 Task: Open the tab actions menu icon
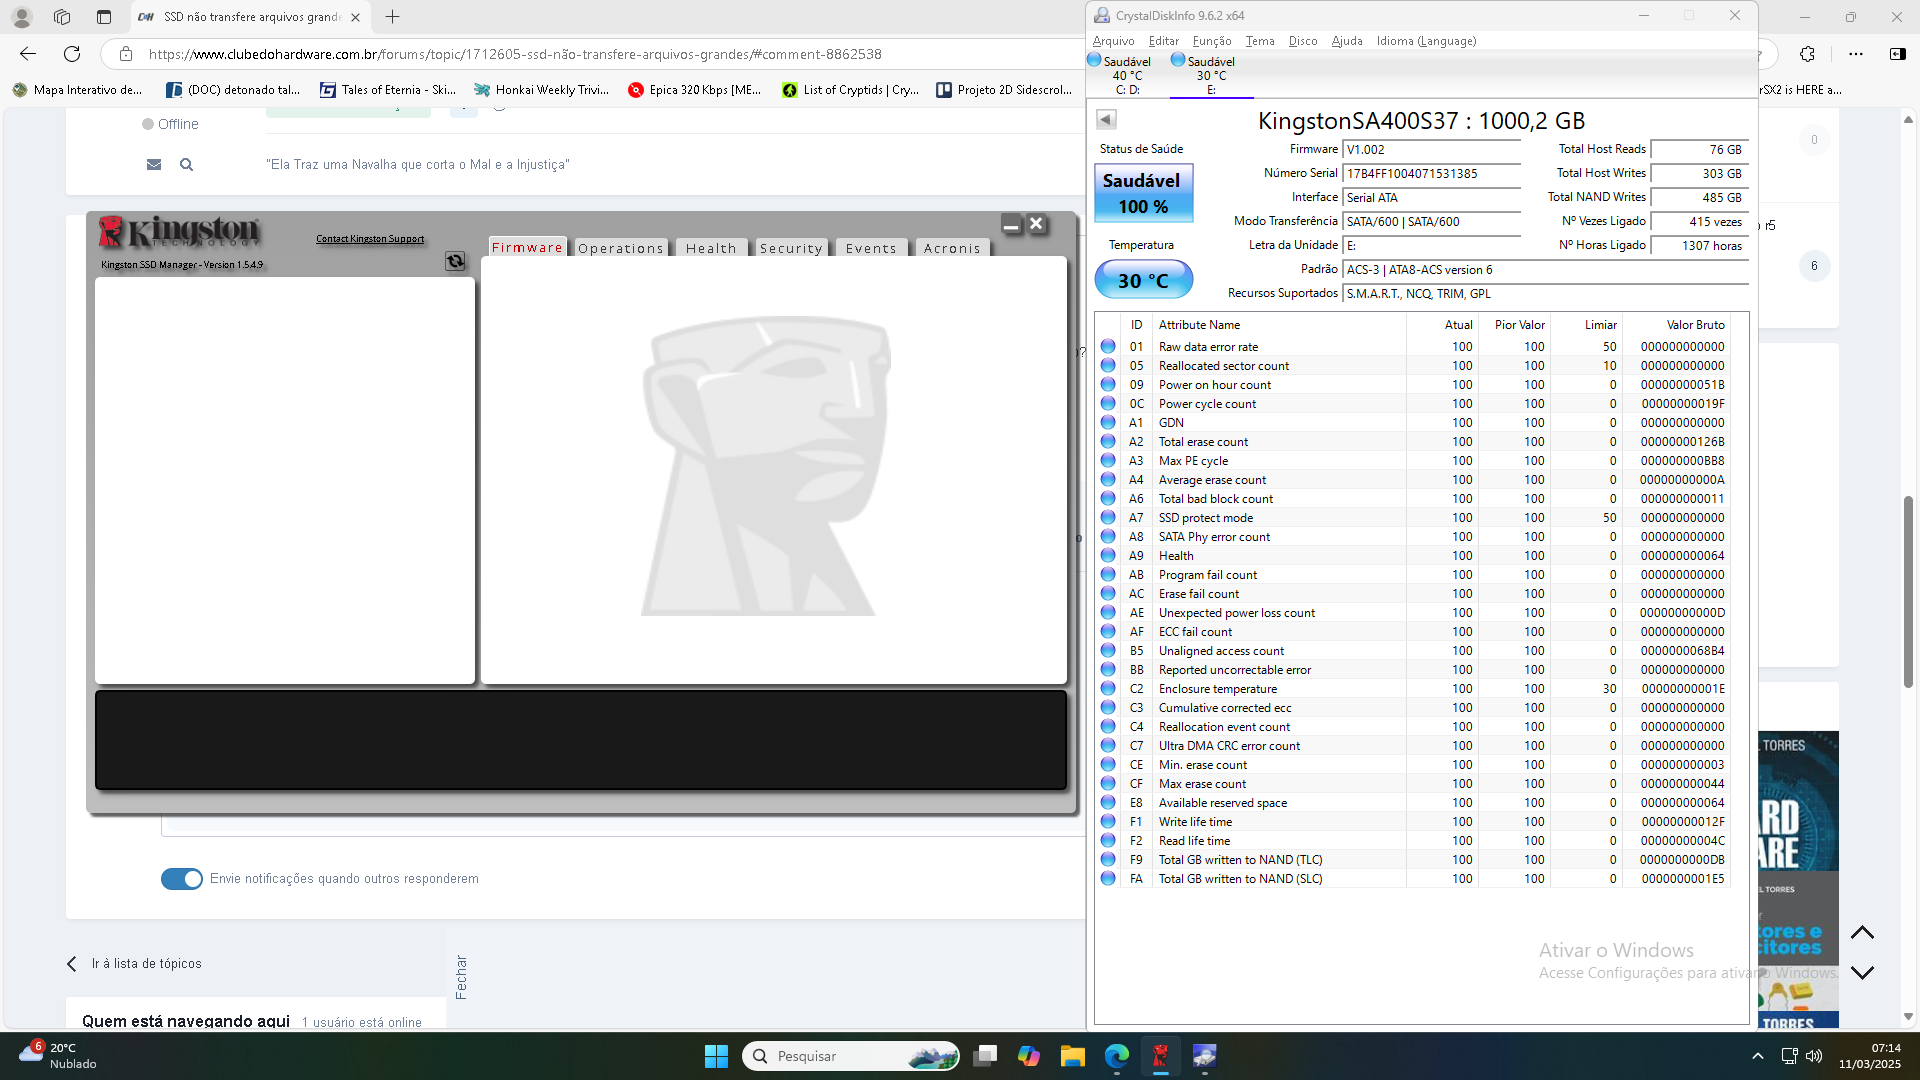(x=104, y=17)
